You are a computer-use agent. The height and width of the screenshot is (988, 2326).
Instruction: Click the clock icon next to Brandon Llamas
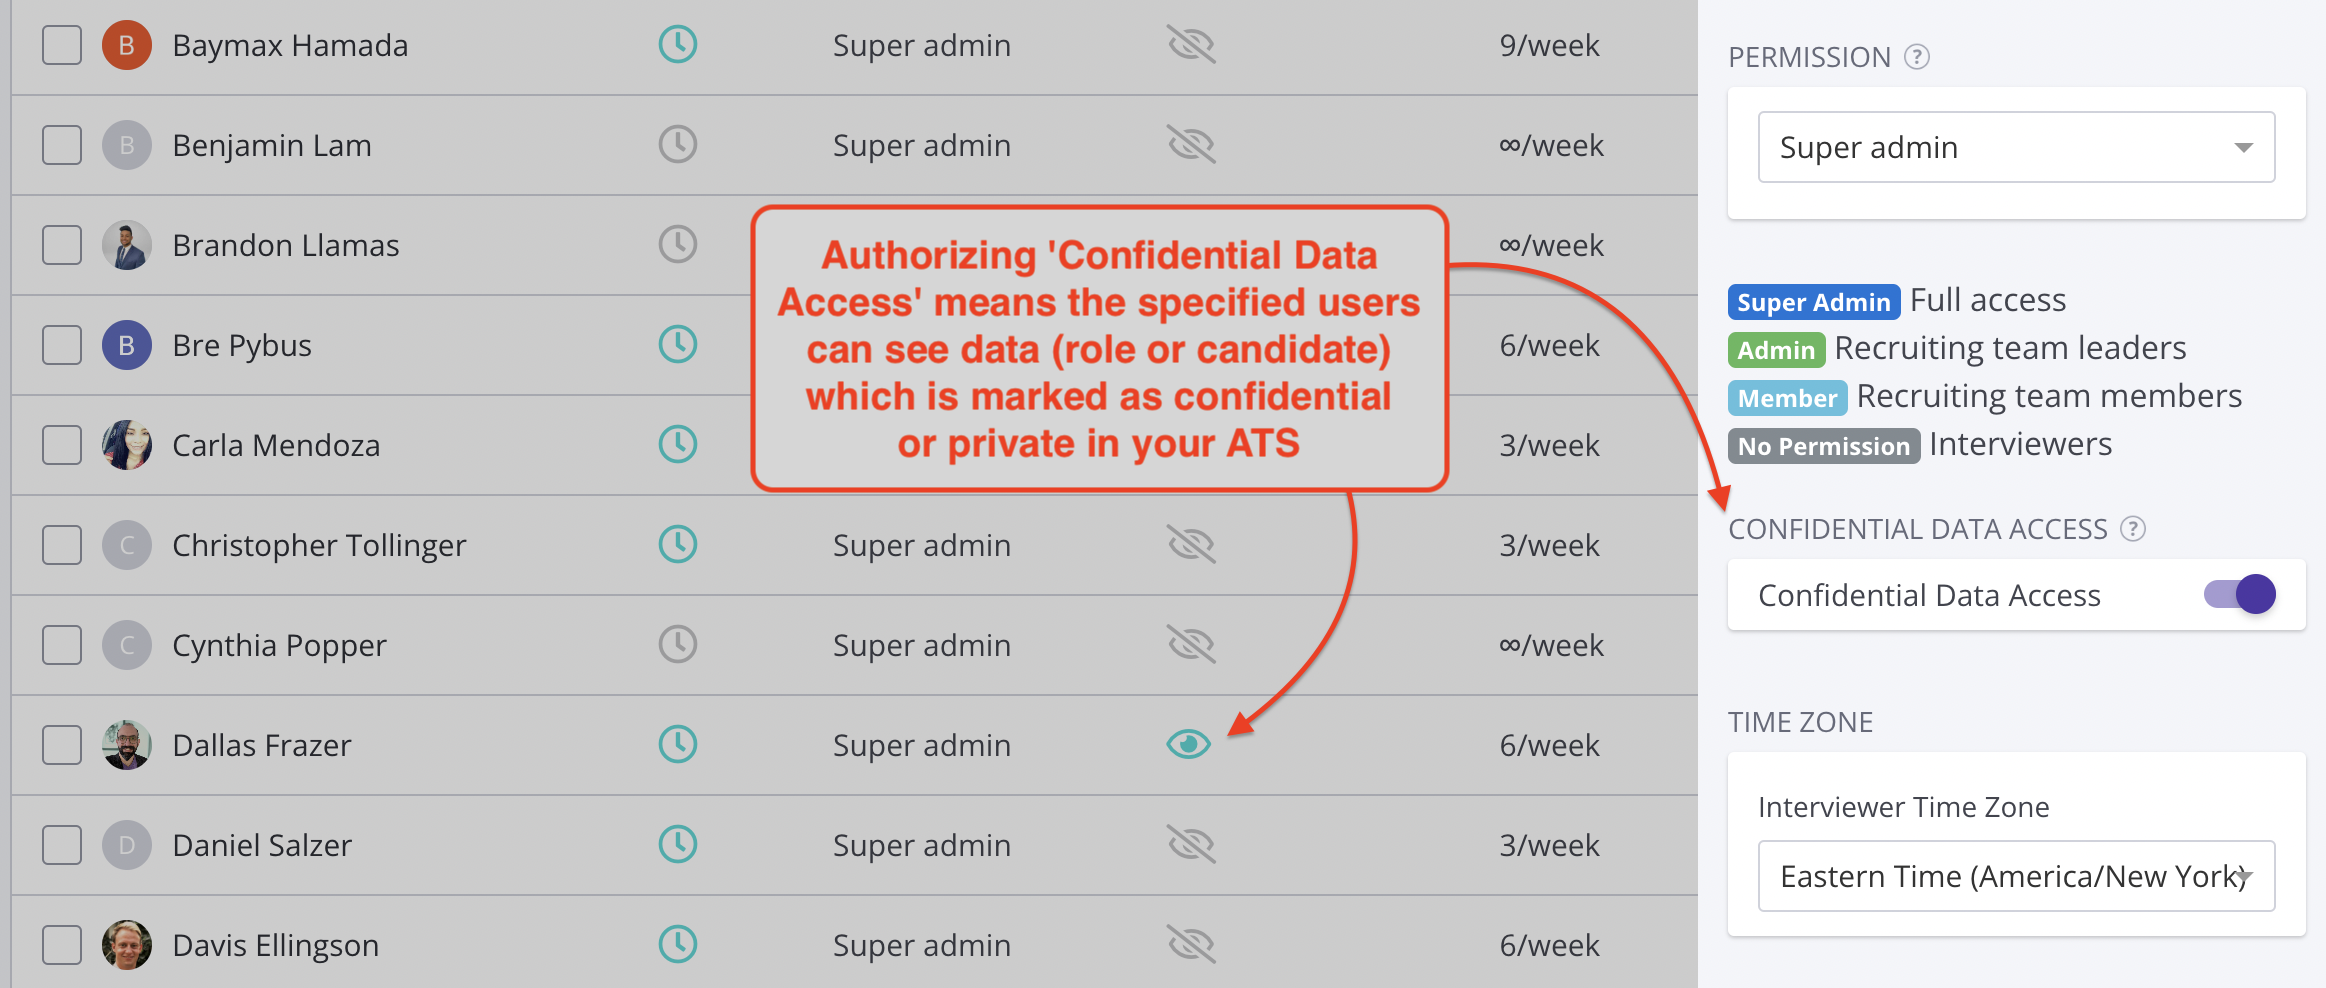tap(678, 245)
